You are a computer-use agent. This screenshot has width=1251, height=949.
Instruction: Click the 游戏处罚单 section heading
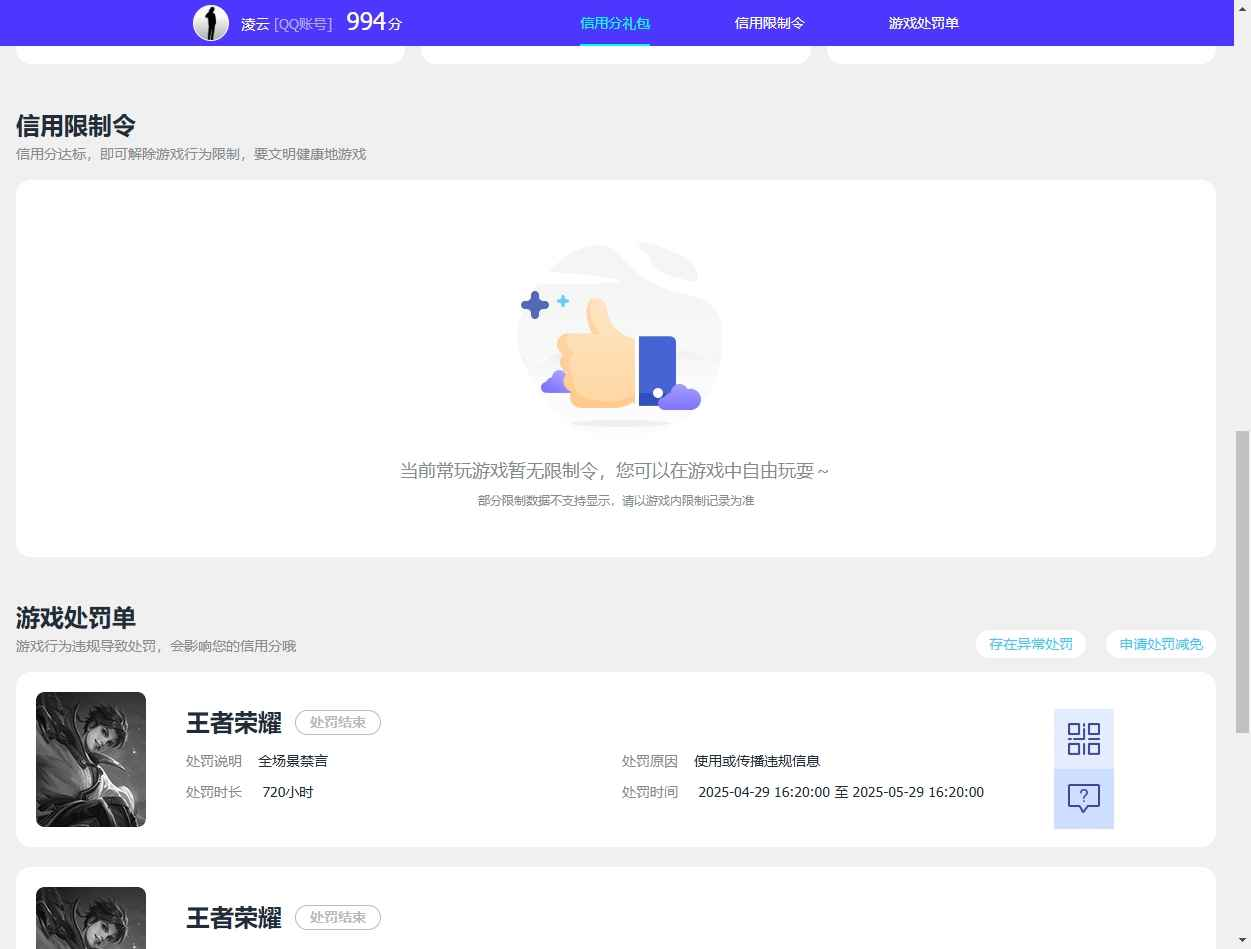76,618
